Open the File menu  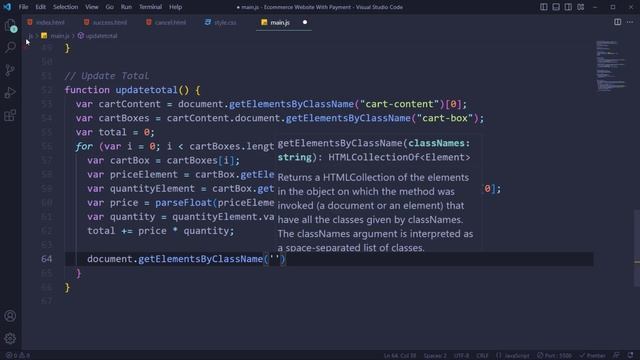[x=23, y=7]
